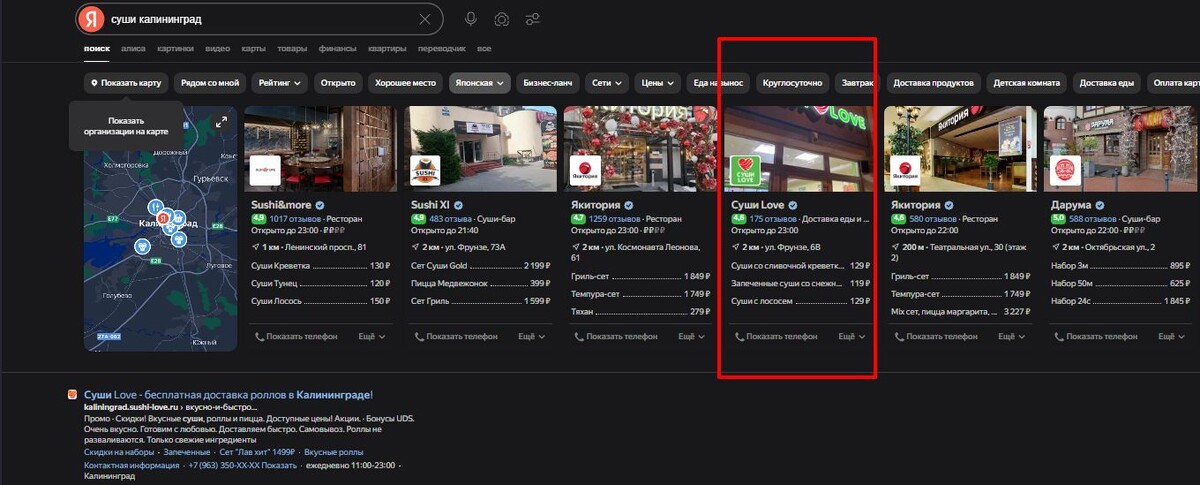Click the Дарума logo badge

click(x=1065, y=171)
